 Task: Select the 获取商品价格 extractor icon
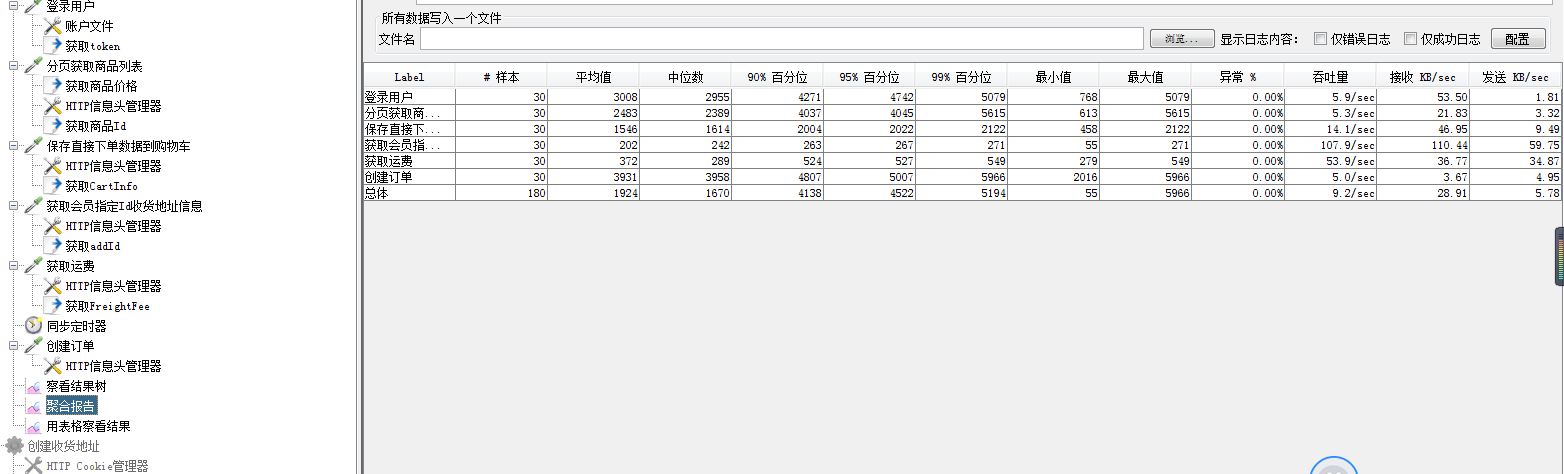(x=53, y=86)
